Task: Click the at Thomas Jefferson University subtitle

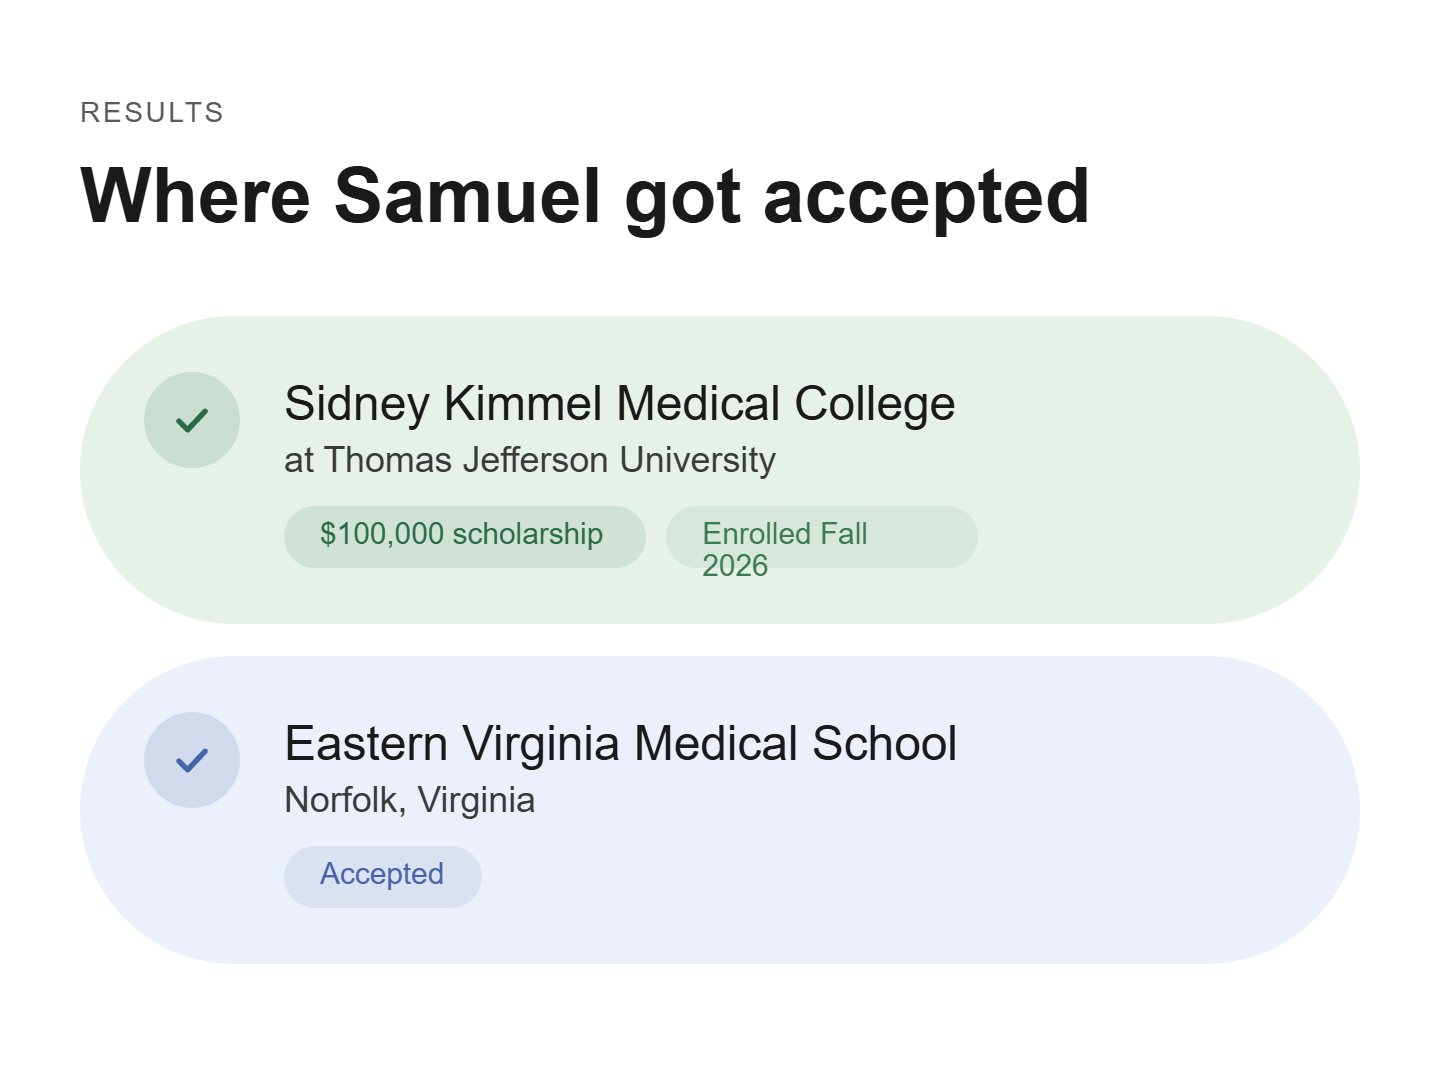Action: [x=530, y=460]
